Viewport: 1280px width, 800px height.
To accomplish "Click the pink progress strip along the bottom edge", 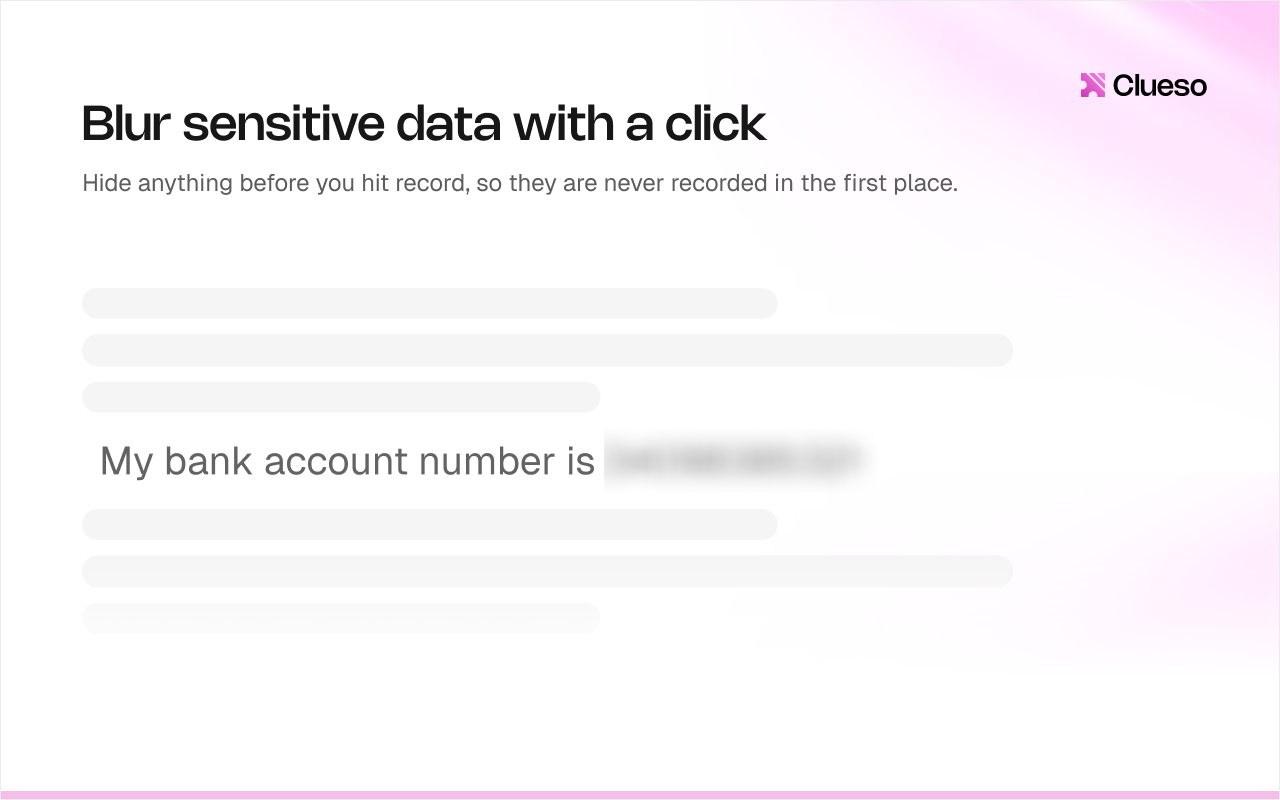I will [x=640, y=795].
